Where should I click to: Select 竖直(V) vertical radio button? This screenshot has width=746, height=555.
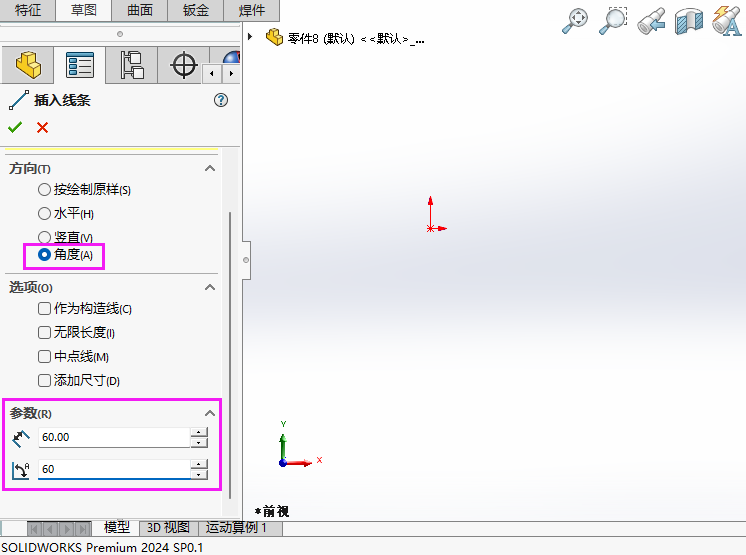tap(44, 237)
